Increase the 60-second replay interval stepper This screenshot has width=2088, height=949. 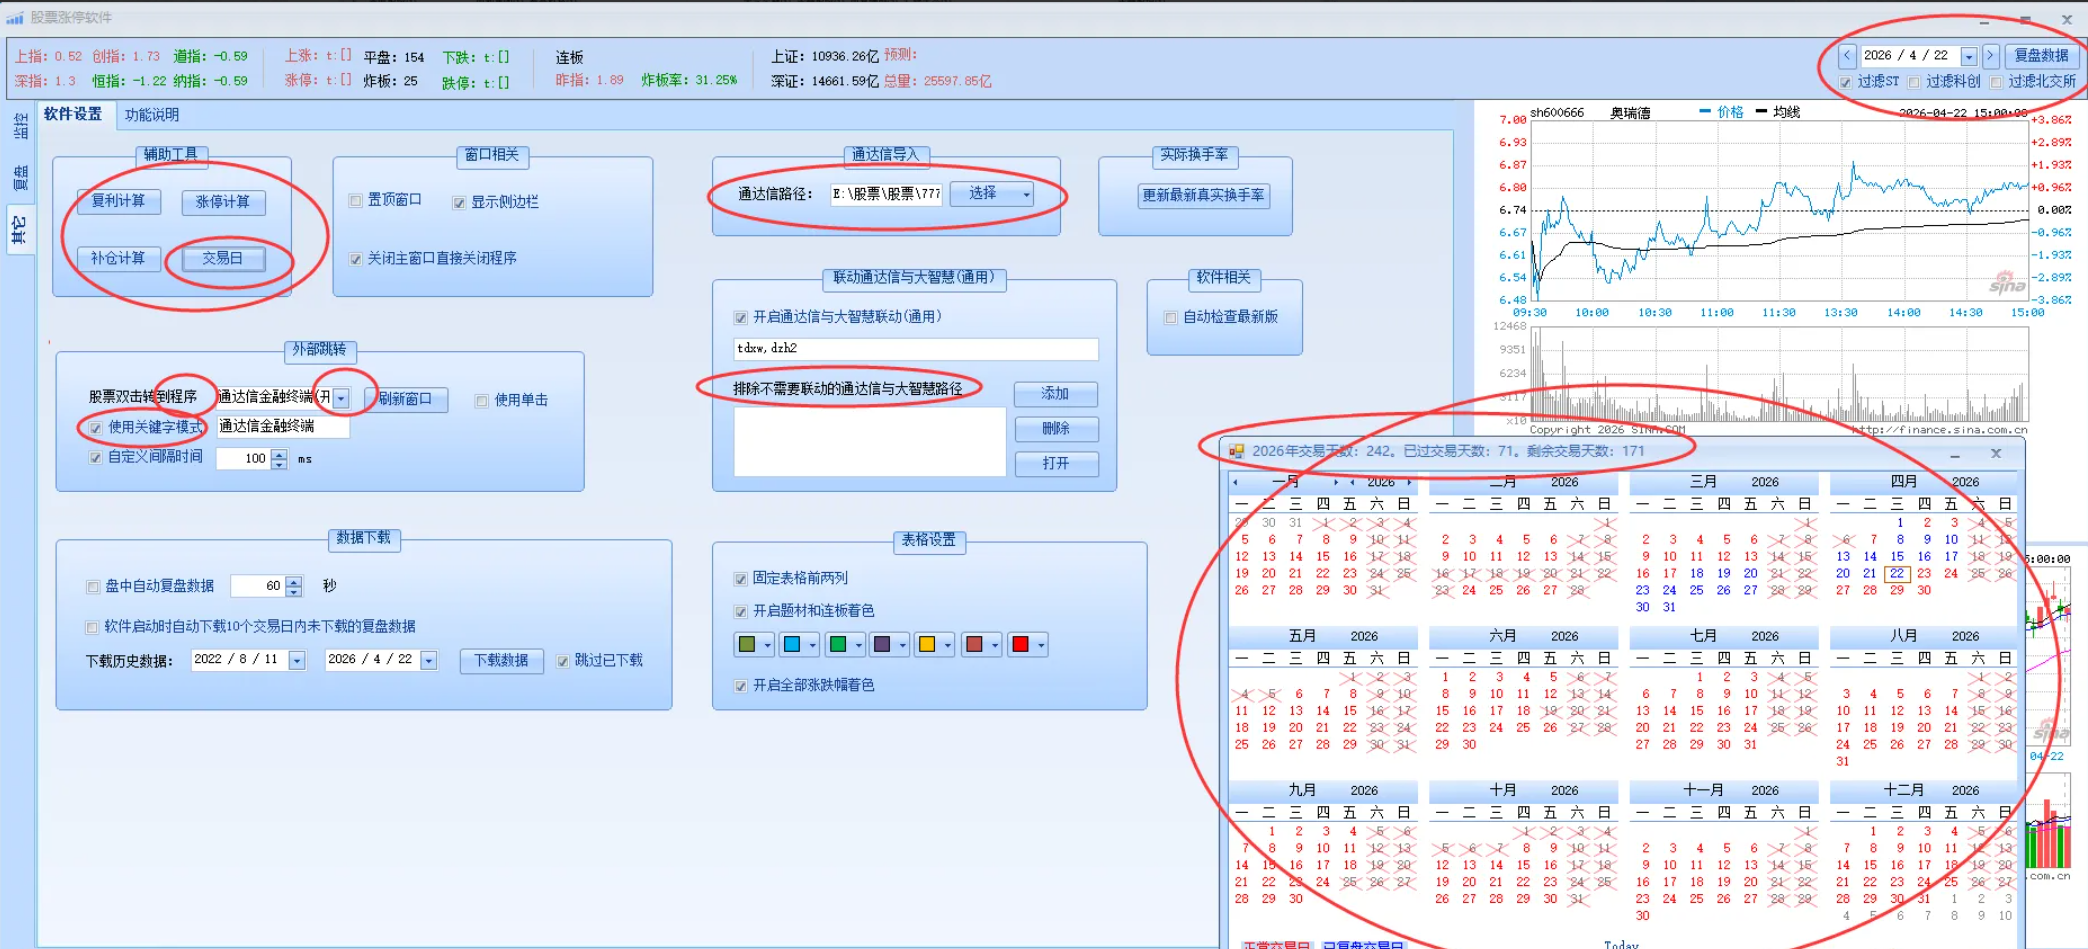(x=293, y=581)
